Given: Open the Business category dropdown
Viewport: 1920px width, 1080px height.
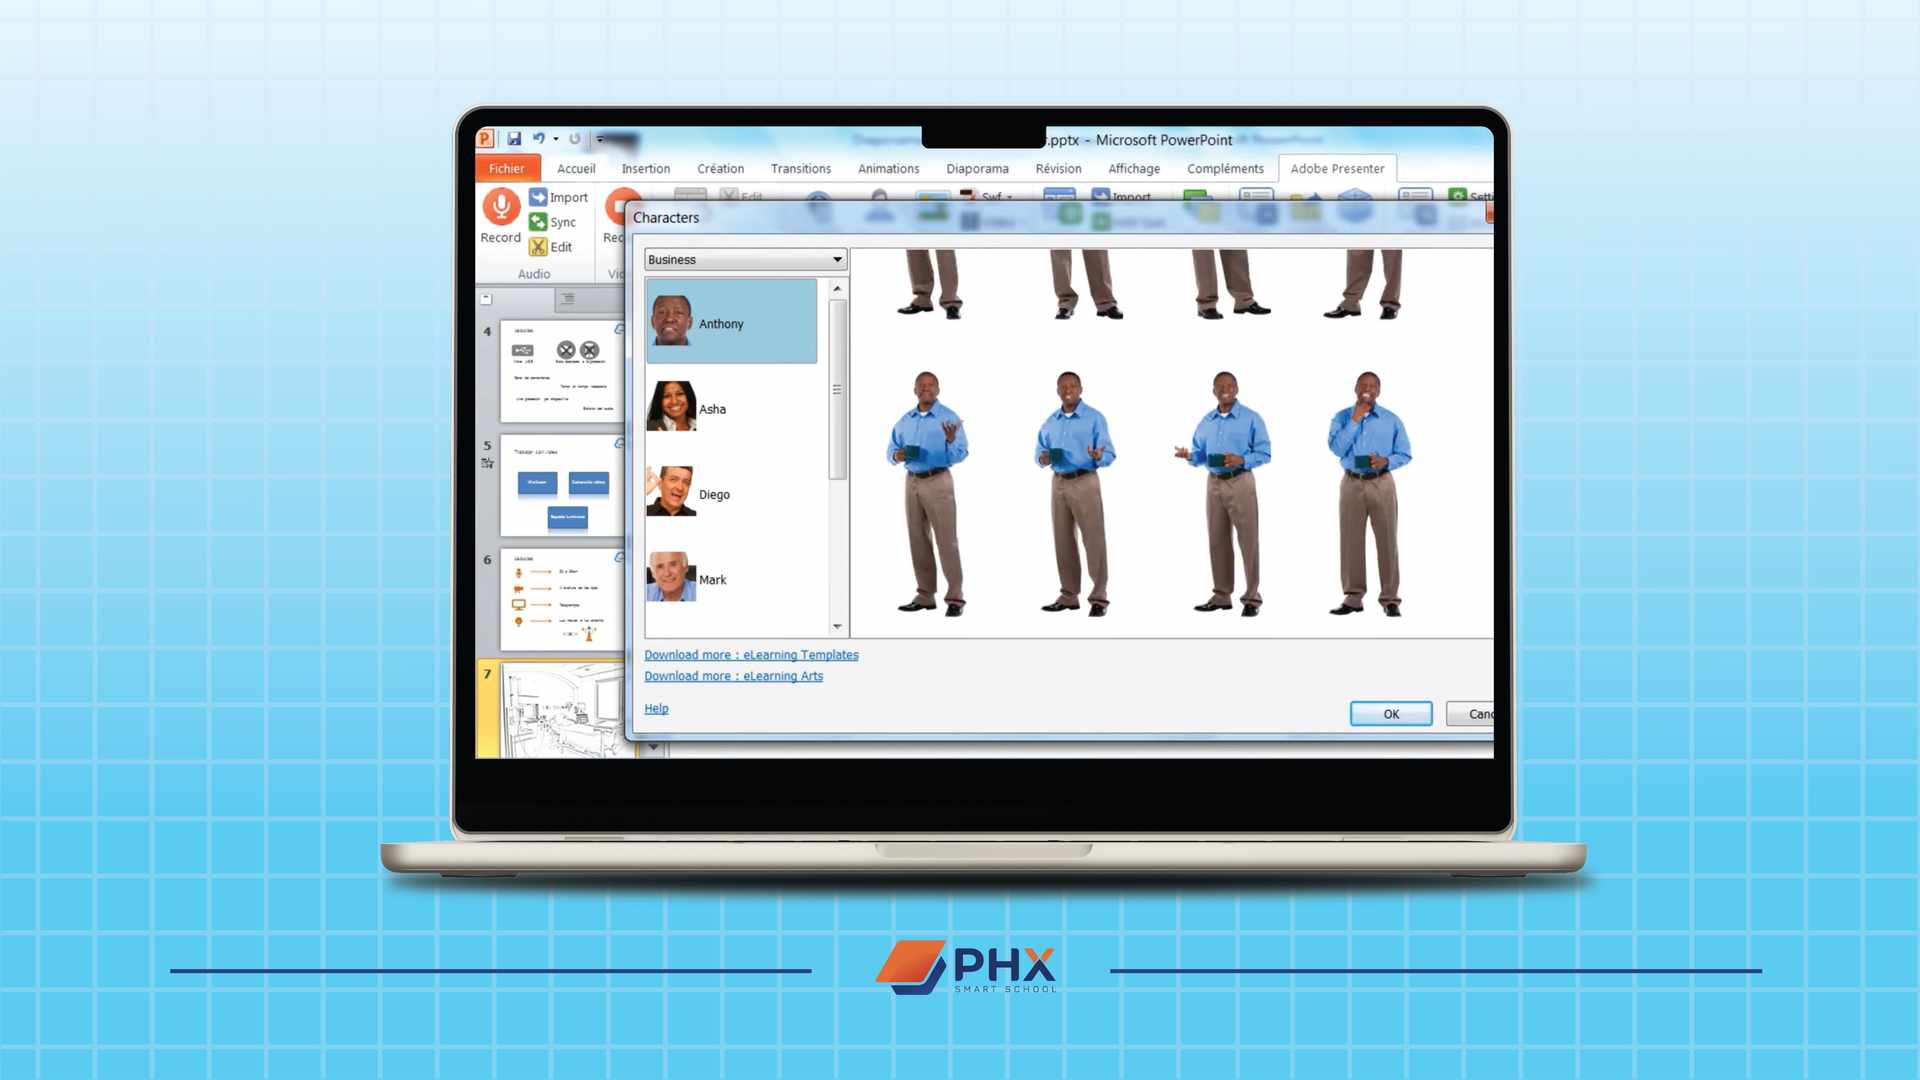Looking at the screenshot, I should point(836,258).
